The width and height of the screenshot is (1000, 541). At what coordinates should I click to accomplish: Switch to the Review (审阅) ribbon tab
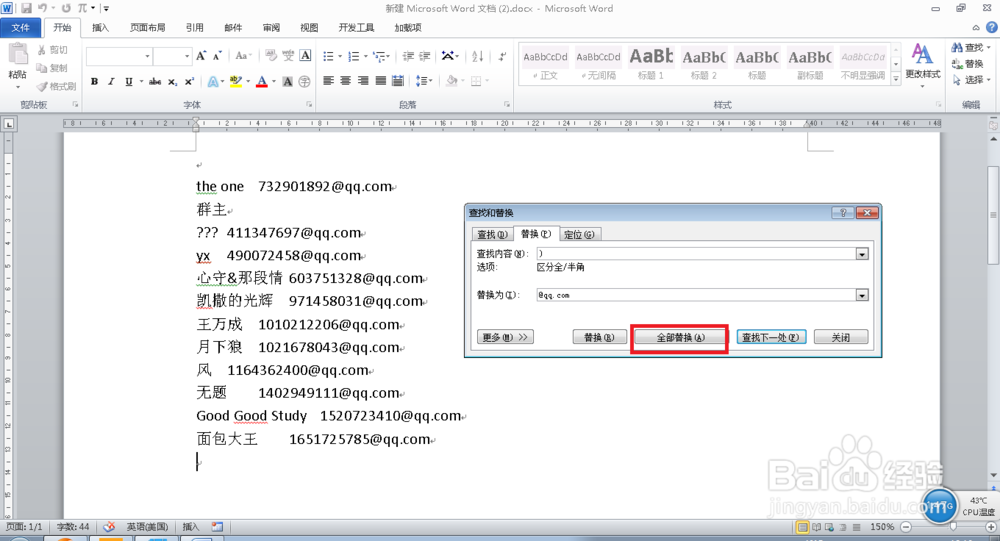click(271, 27)
